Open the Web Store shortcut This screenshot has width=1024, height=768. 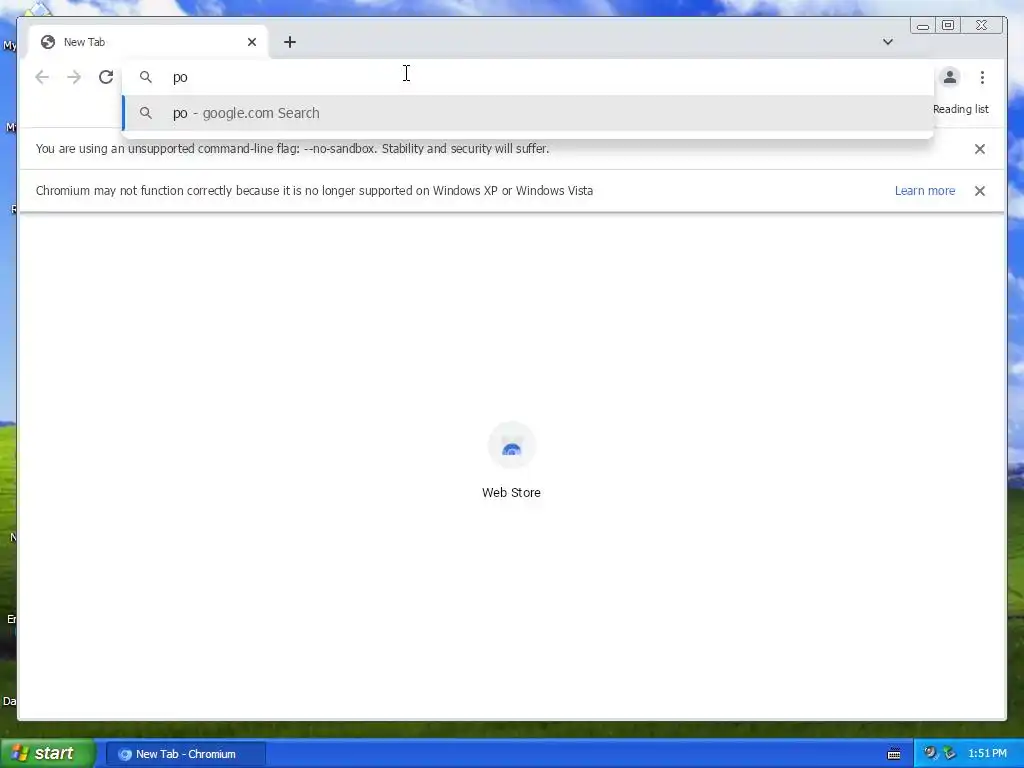[511, 460]
